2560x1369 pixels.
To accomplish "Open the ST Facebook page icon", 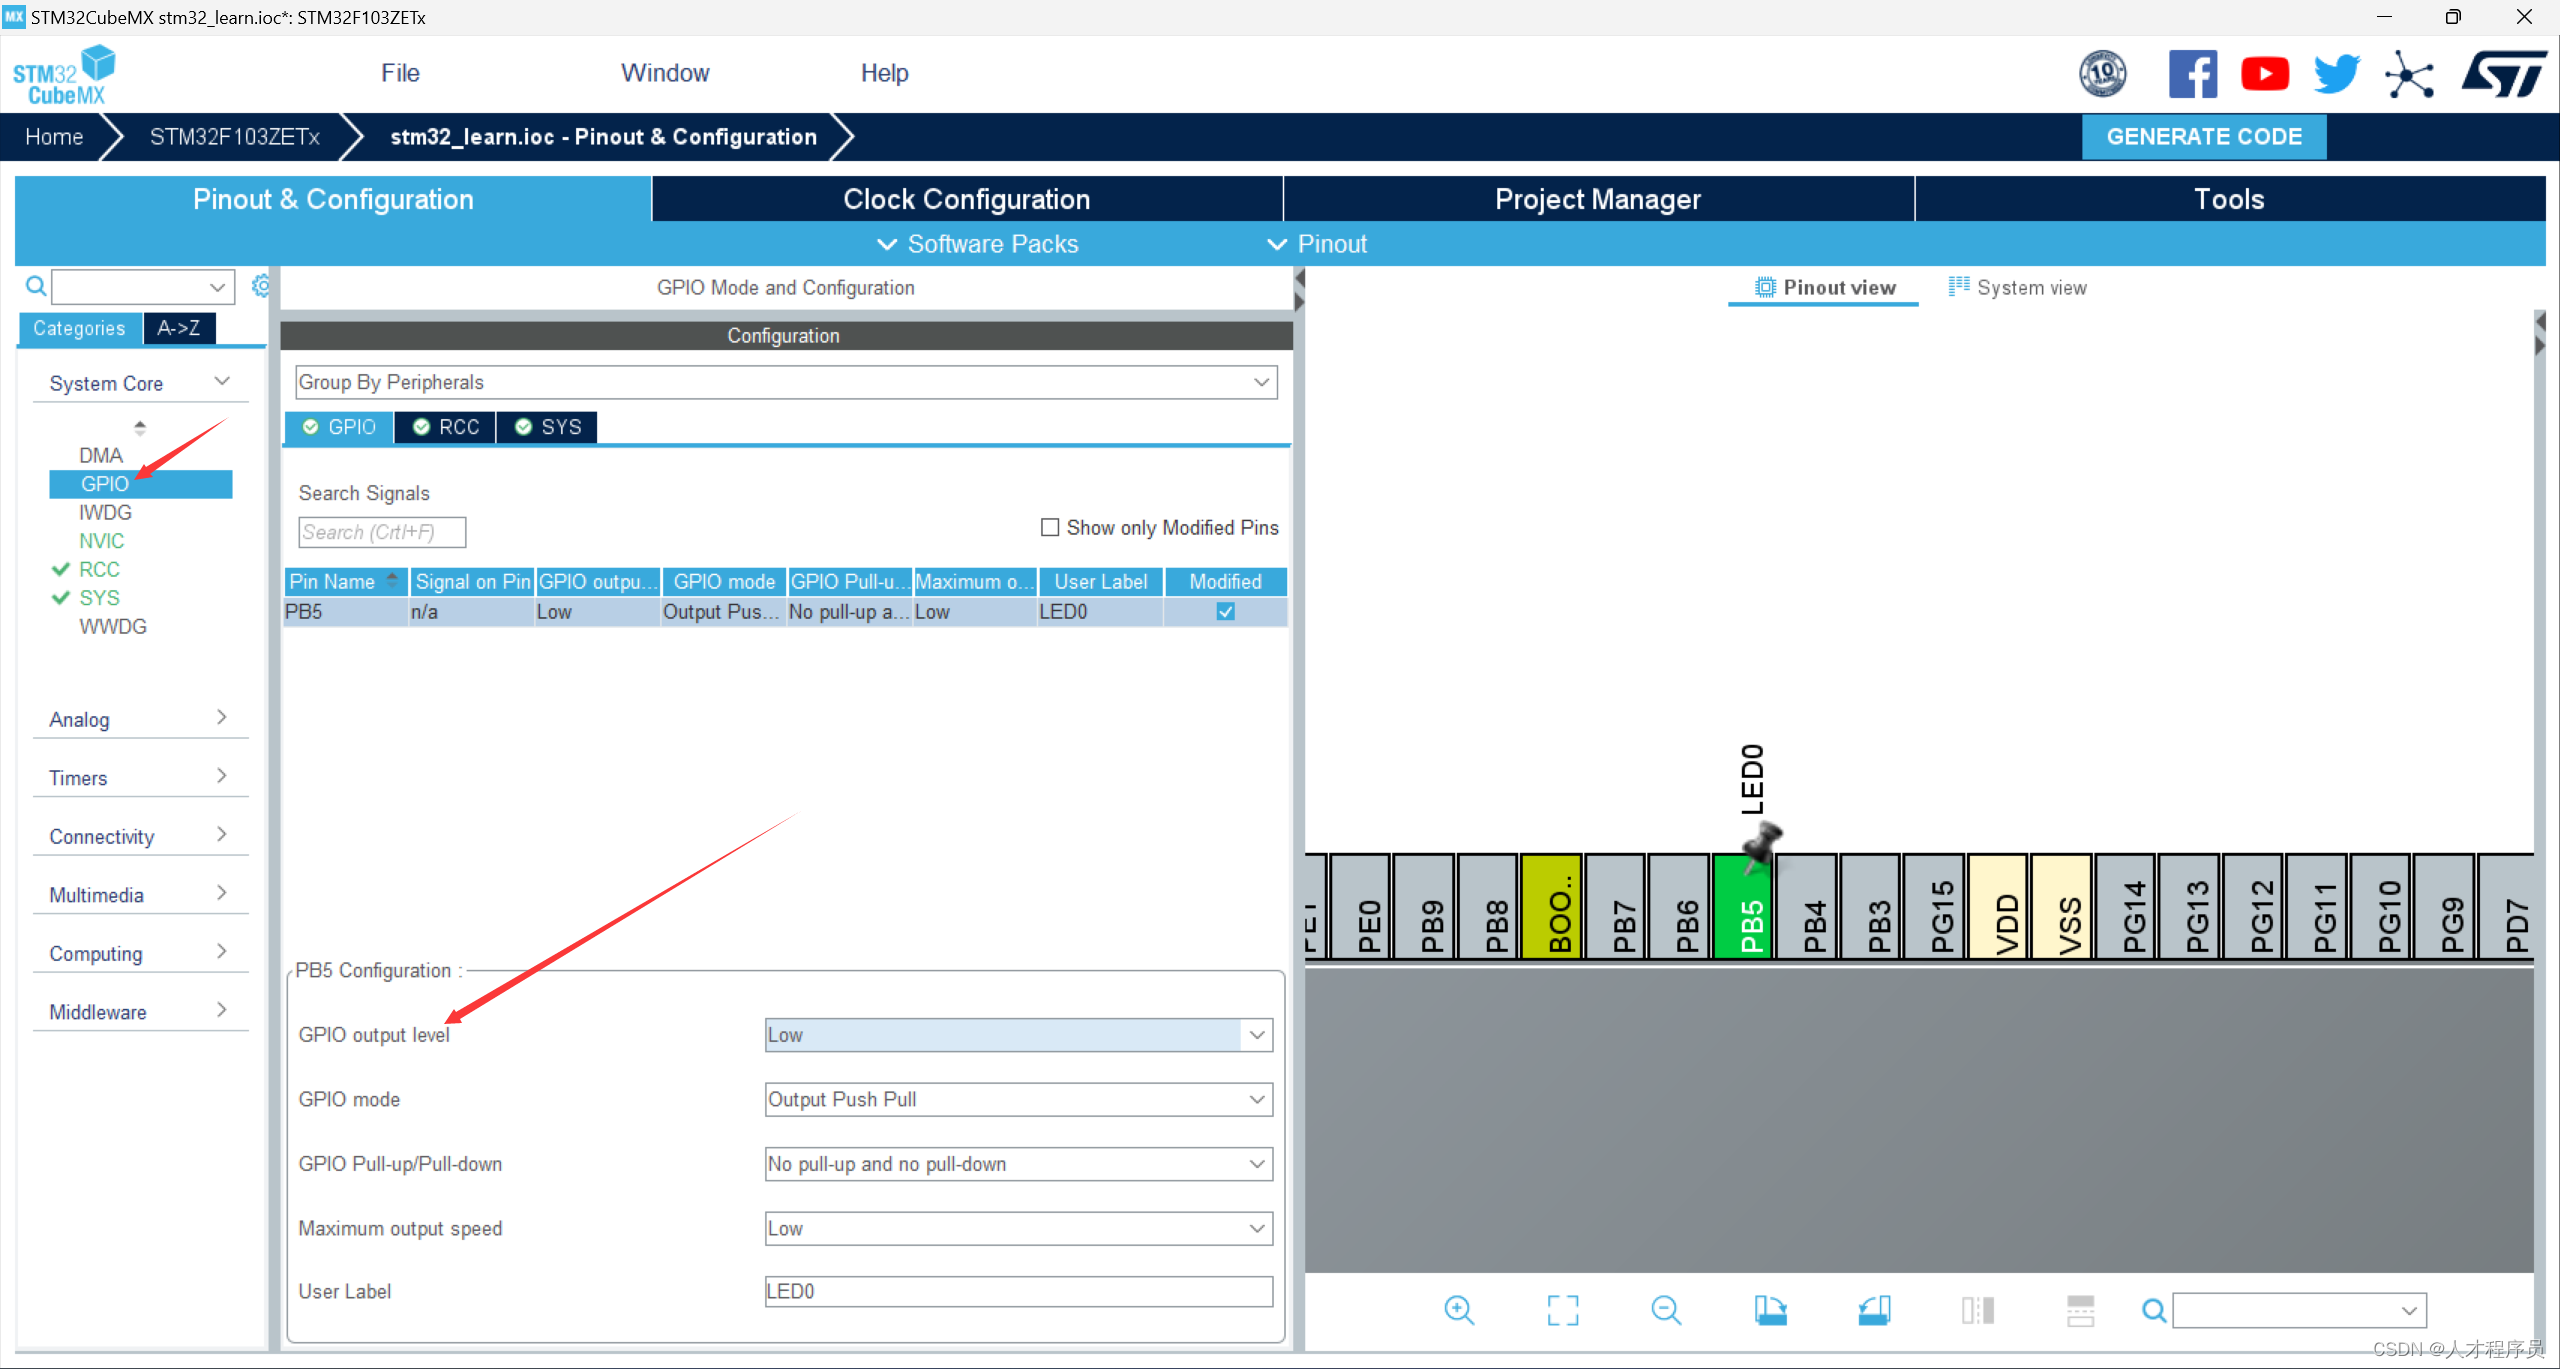I will point(2193,74).
